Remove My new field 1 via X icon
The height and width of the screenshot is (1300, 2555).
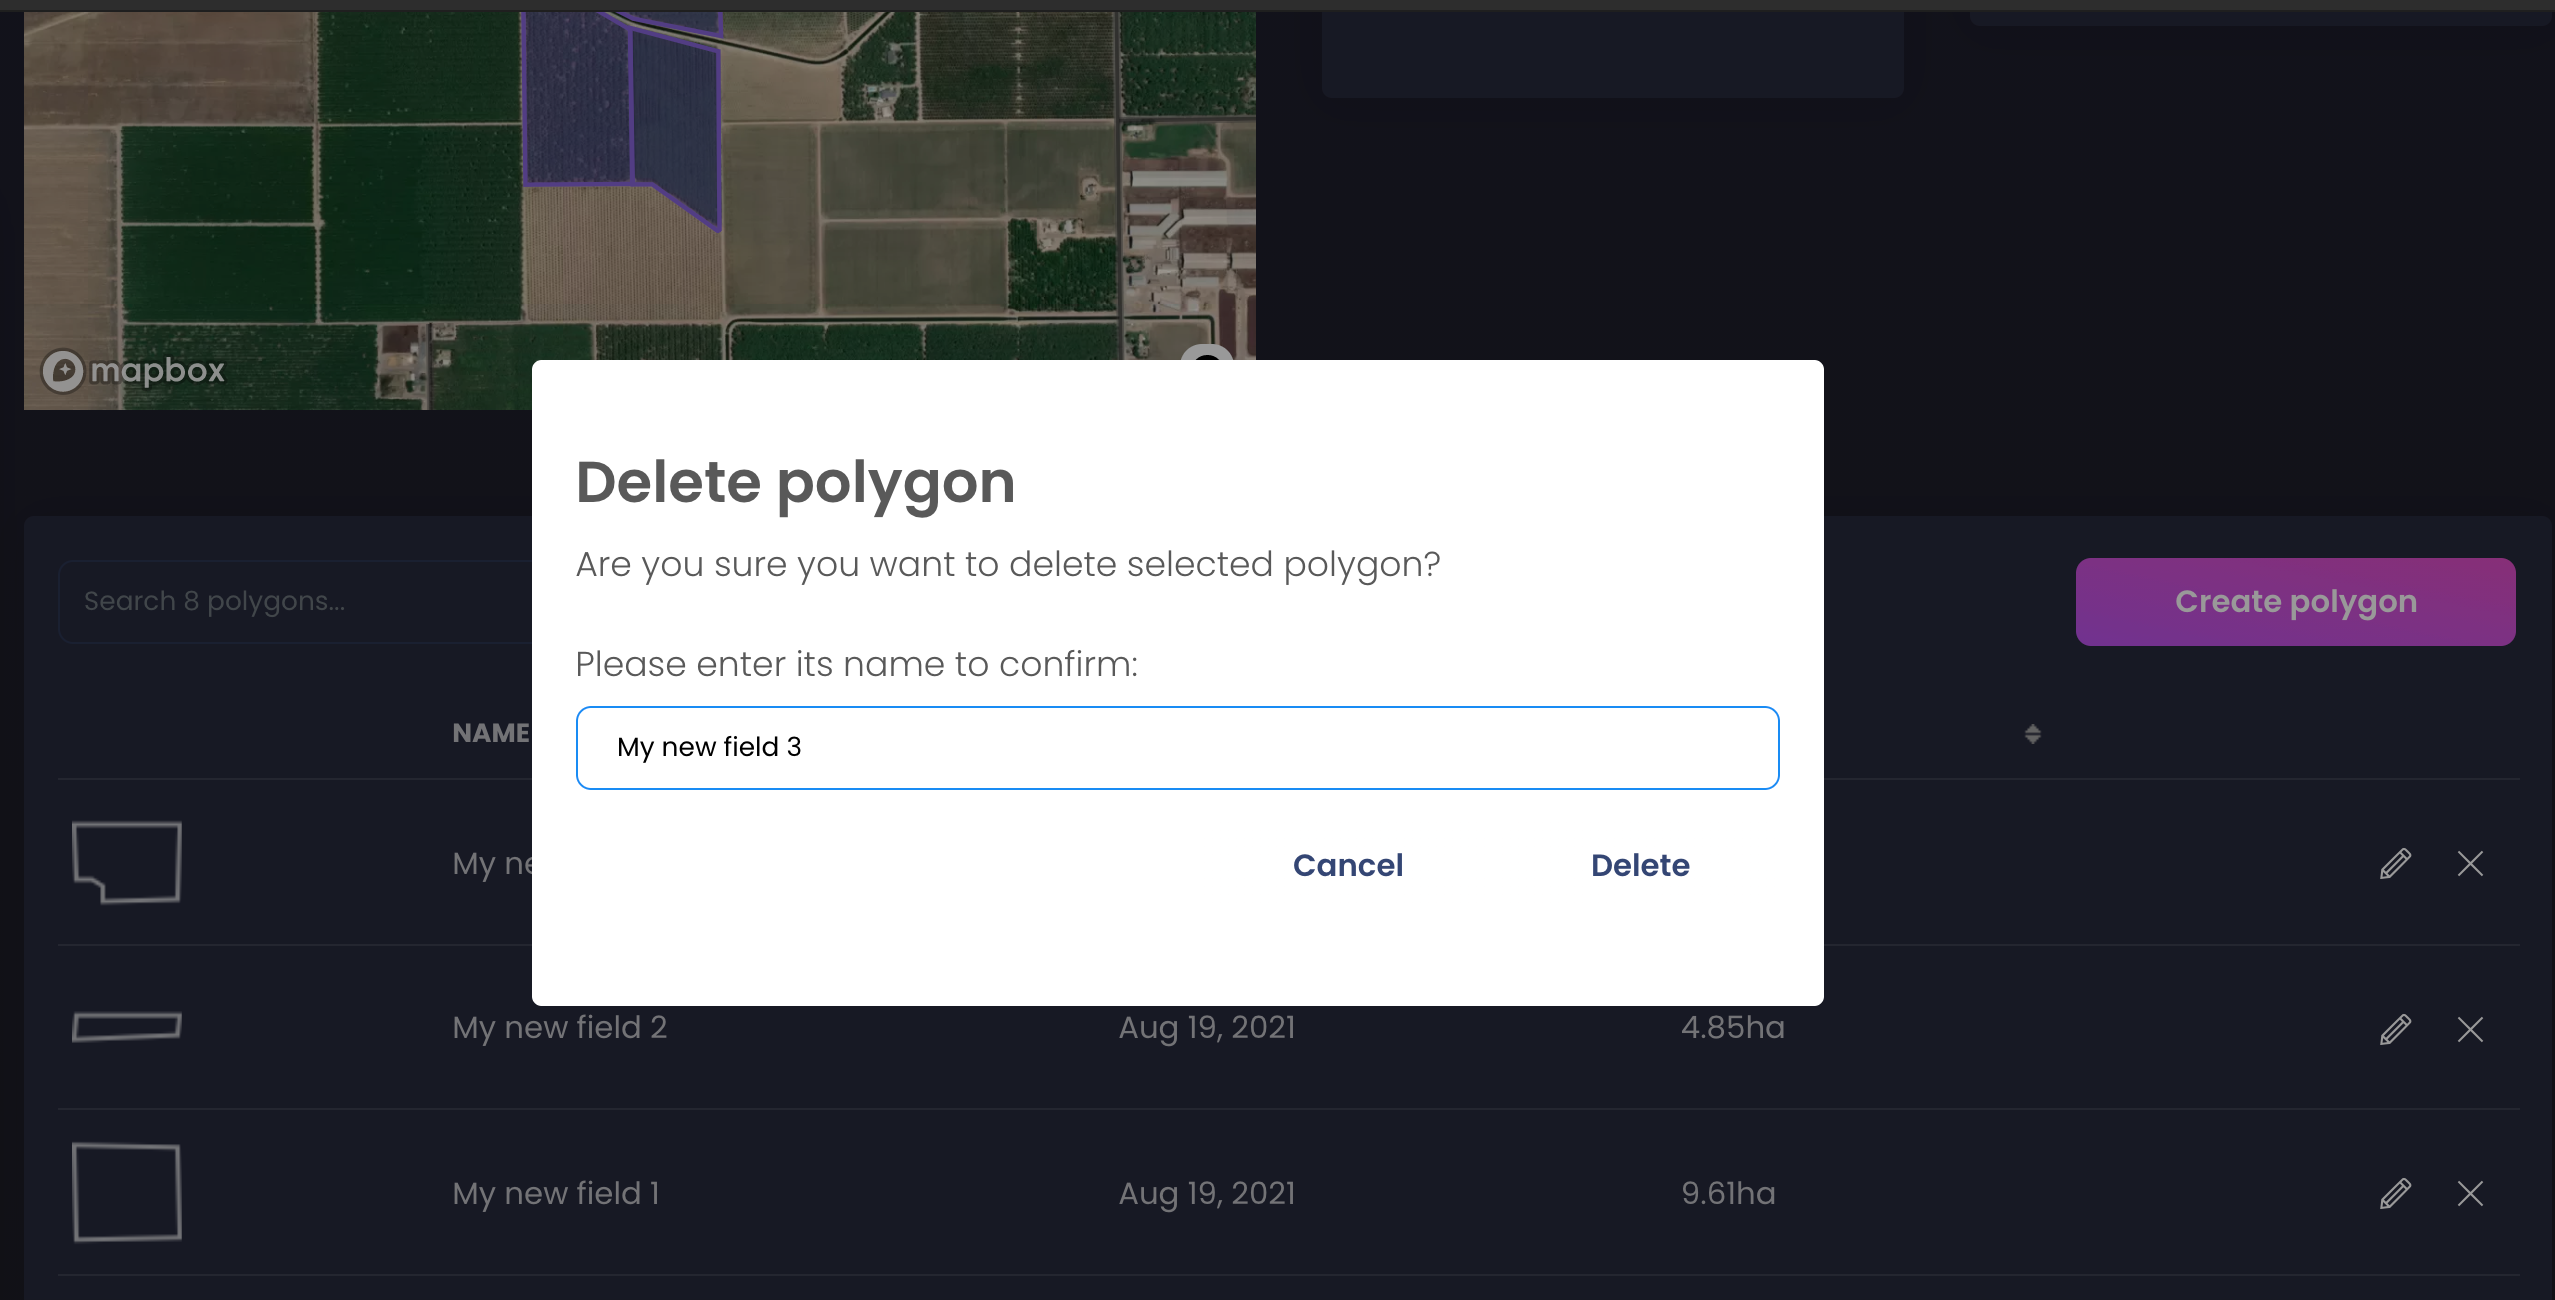(x=2470, y=1193)
